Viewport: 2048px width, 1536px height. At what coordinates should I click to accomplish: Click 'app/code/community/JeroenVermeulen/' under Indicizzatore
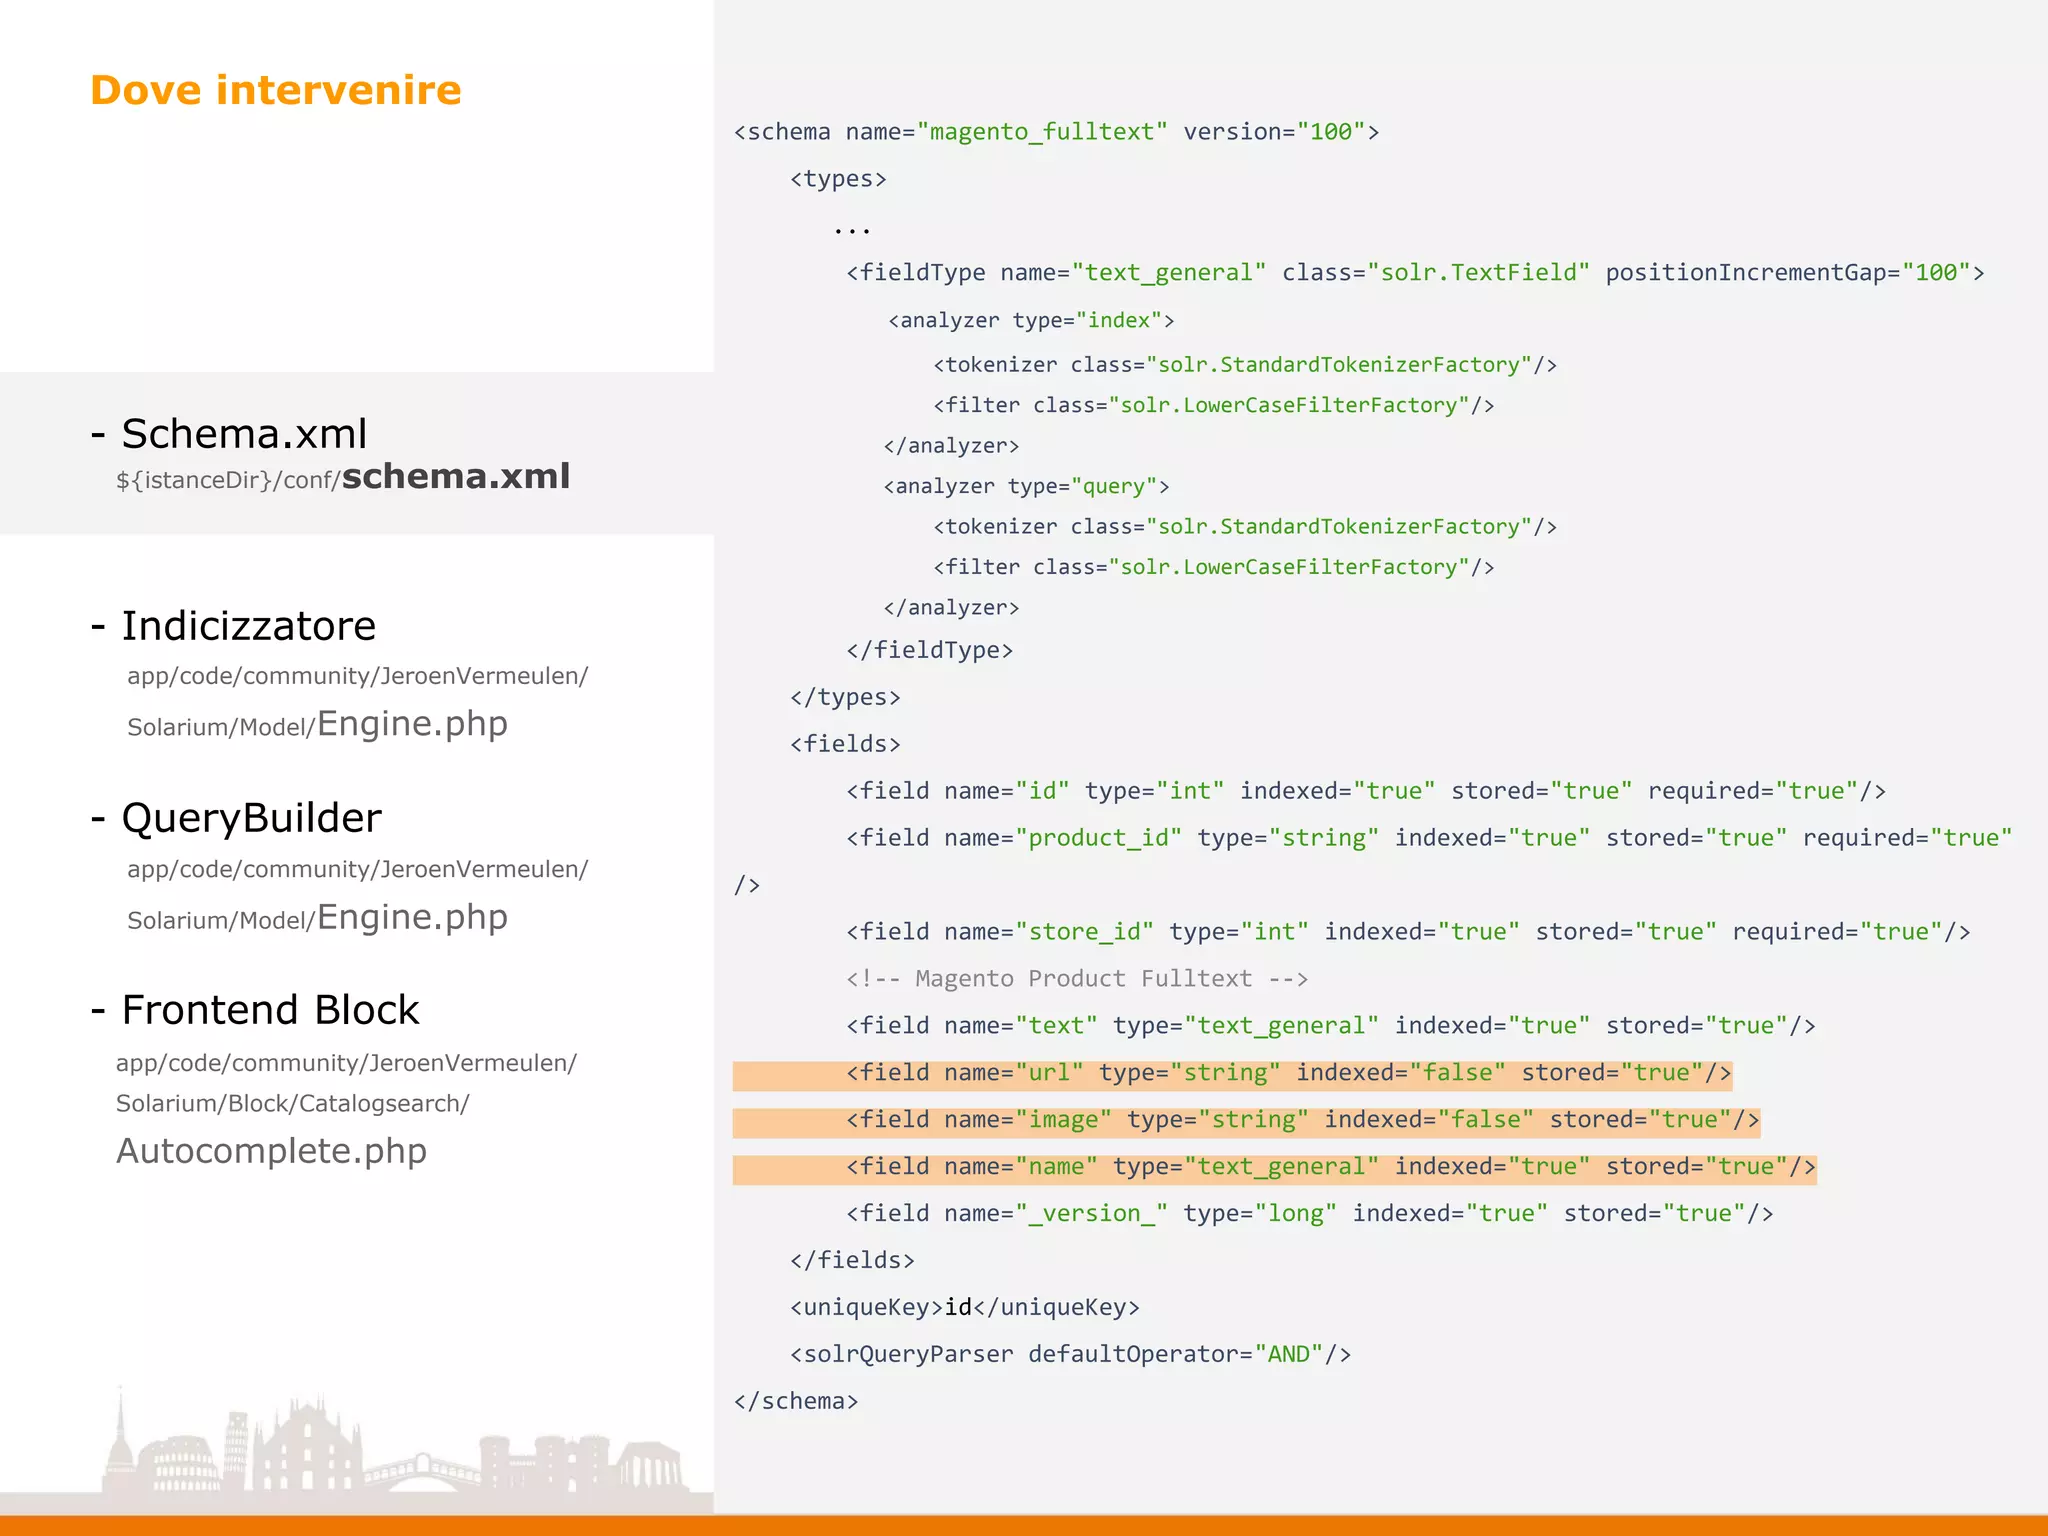[358, 677]
